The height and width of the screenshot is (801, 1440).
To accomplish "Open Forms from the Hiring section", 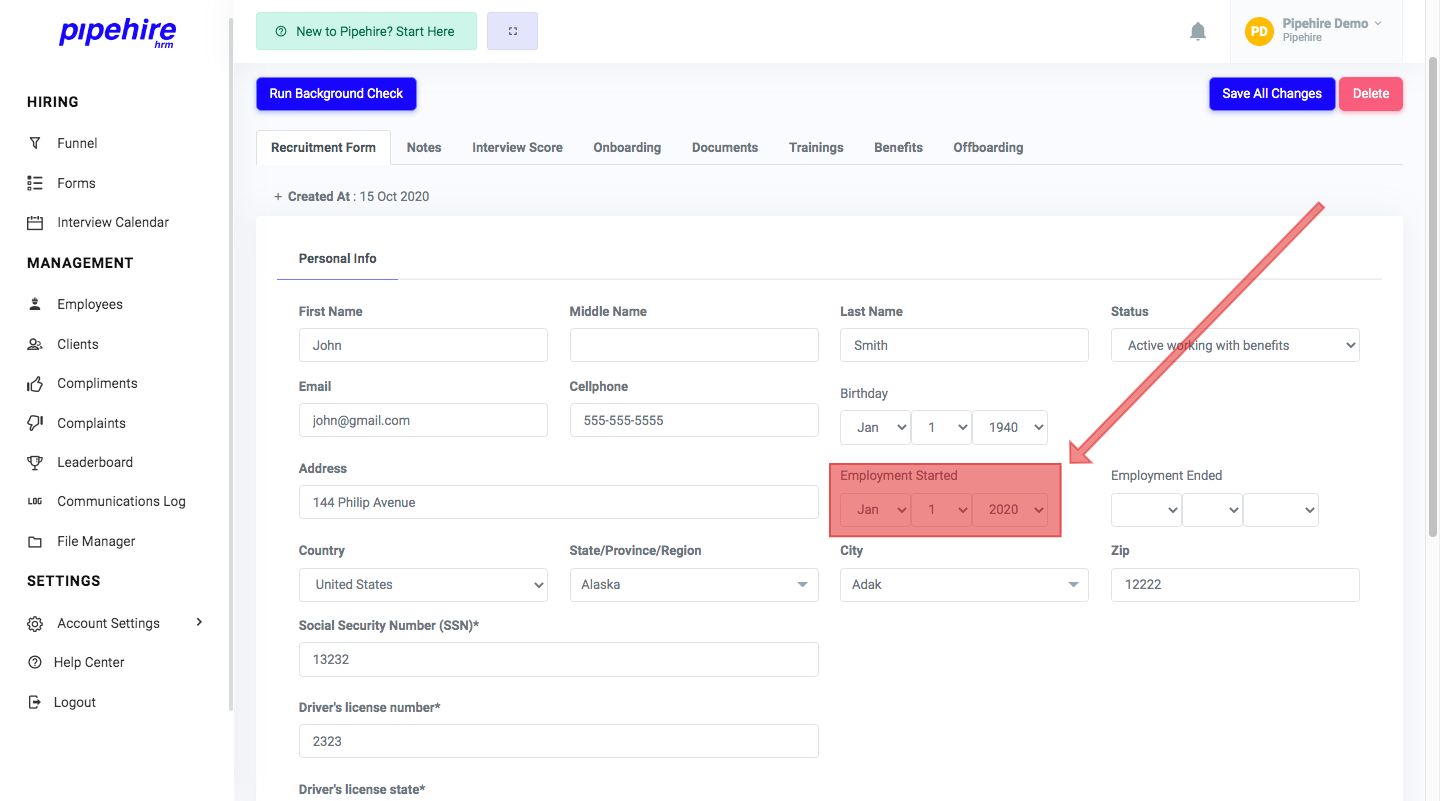I will (x=37, y=183).
